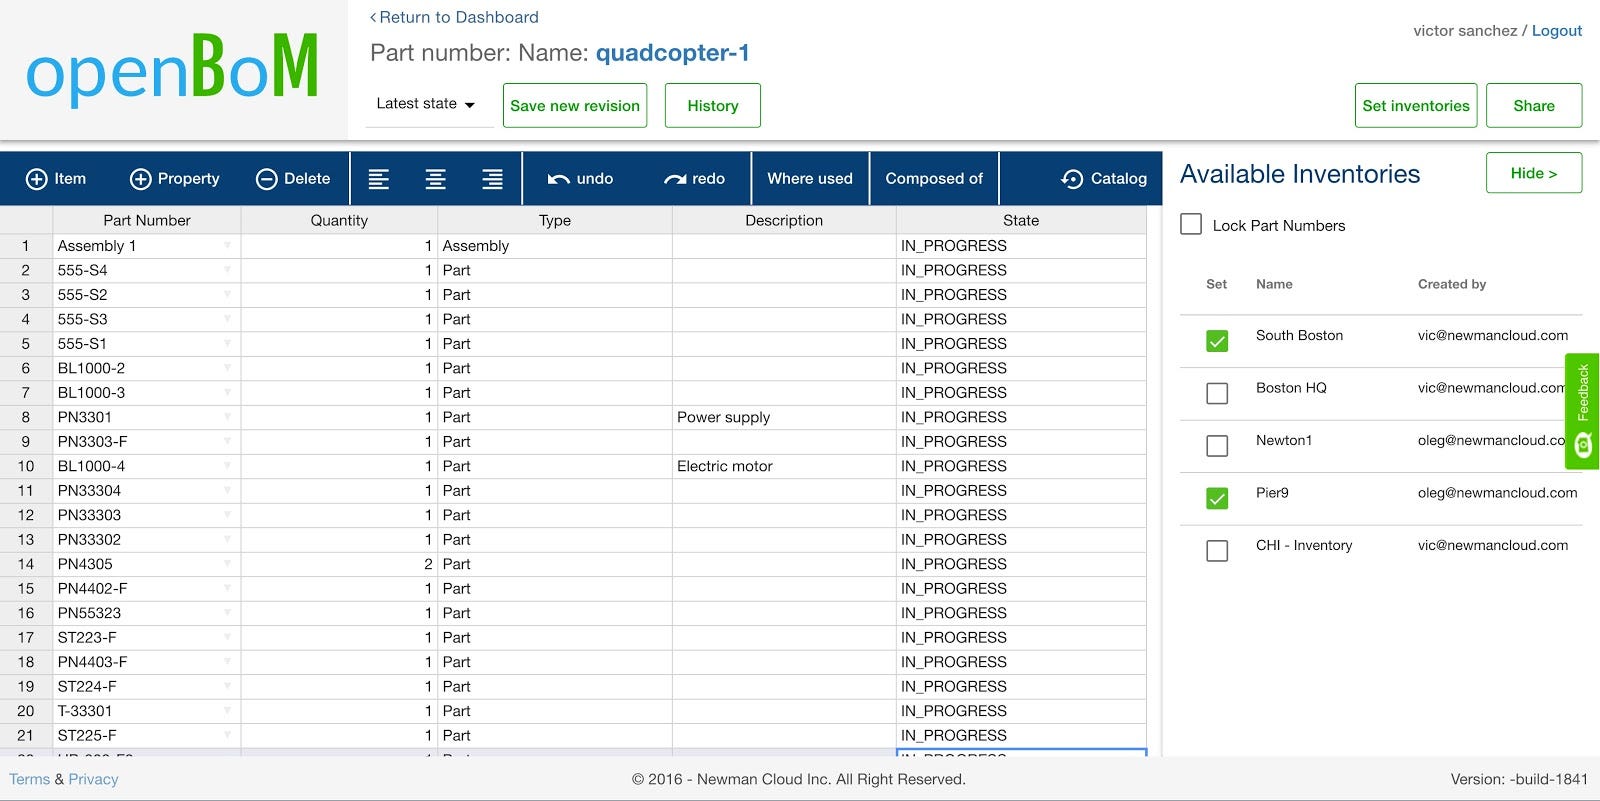
Task: Click the quadcopter-1 BOM name
Action: point(673,53)
